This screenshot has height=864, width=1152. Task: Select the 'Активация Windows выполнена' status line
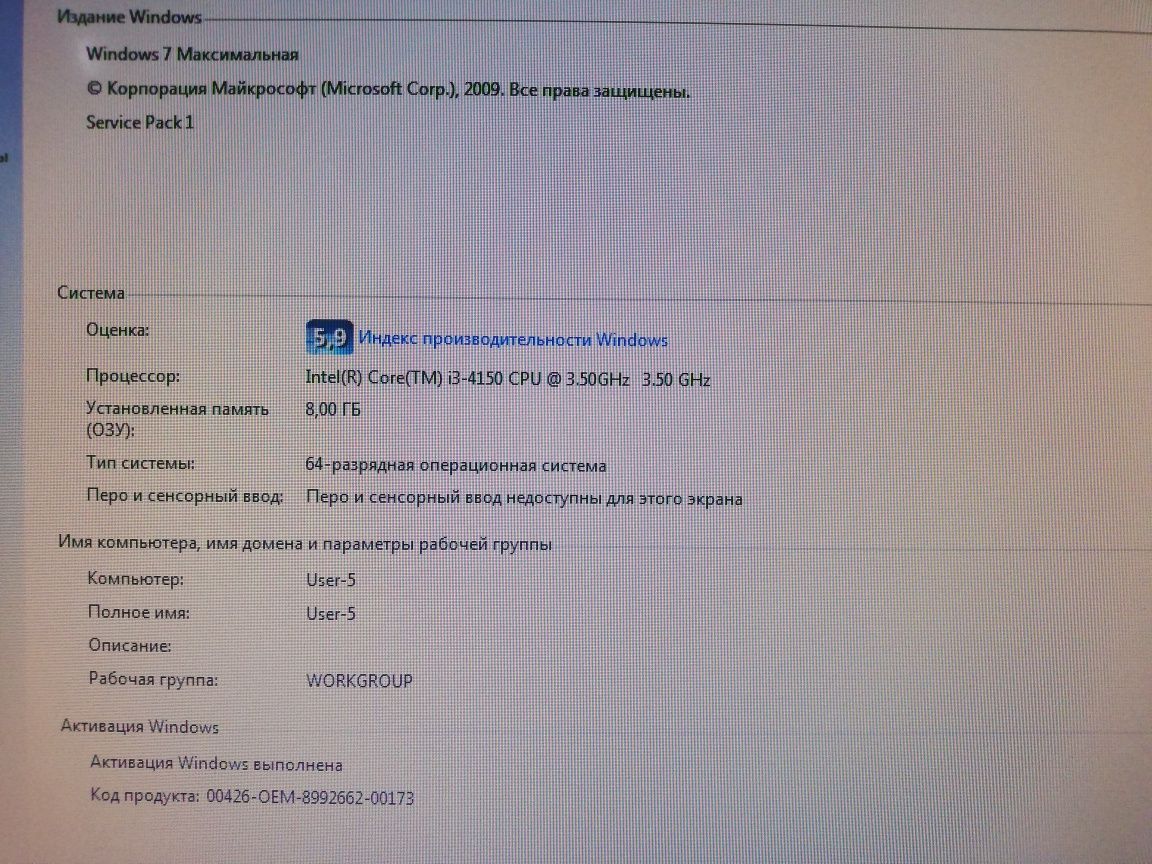pyautogui.click(x=217, y=764)
